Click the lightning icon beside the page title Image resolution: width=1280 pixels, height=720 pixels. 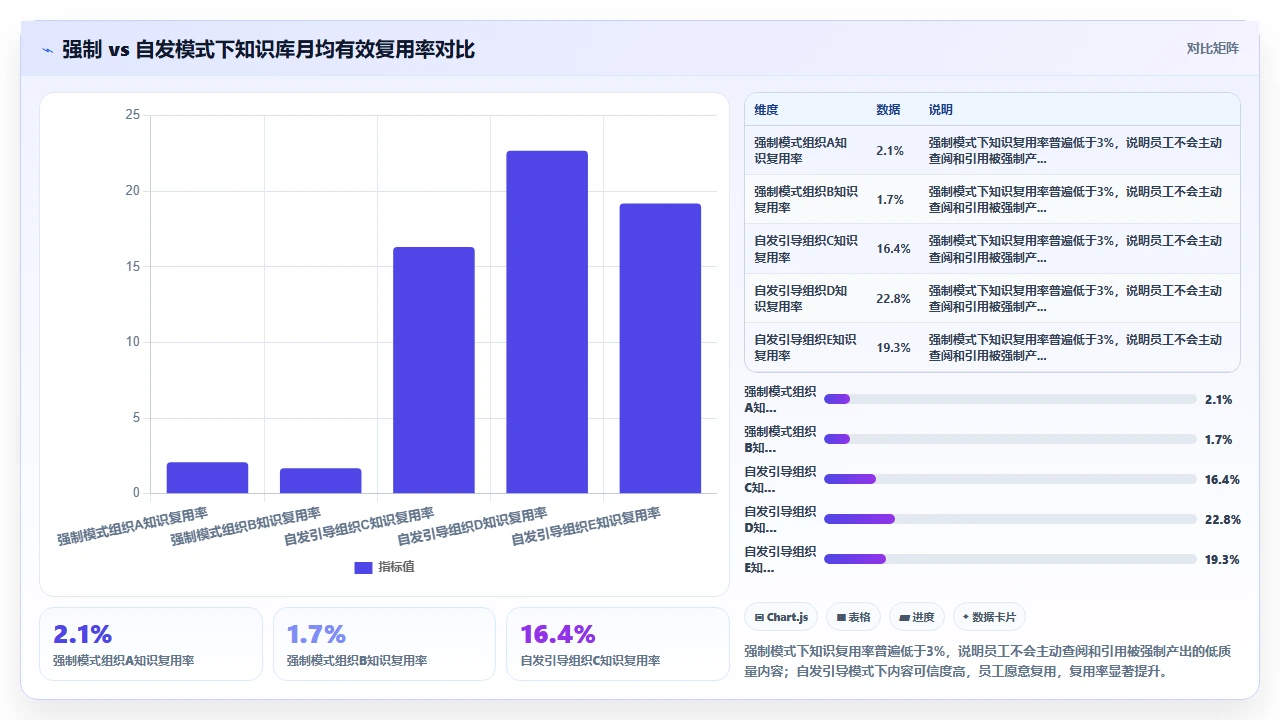(48, 50)
